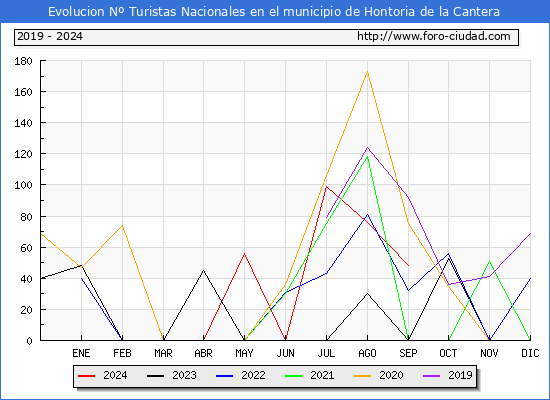The height and width of the screenshot is (400, 550).
Task: Click the 180 value on the y-axis
Action: pos(23,61)
